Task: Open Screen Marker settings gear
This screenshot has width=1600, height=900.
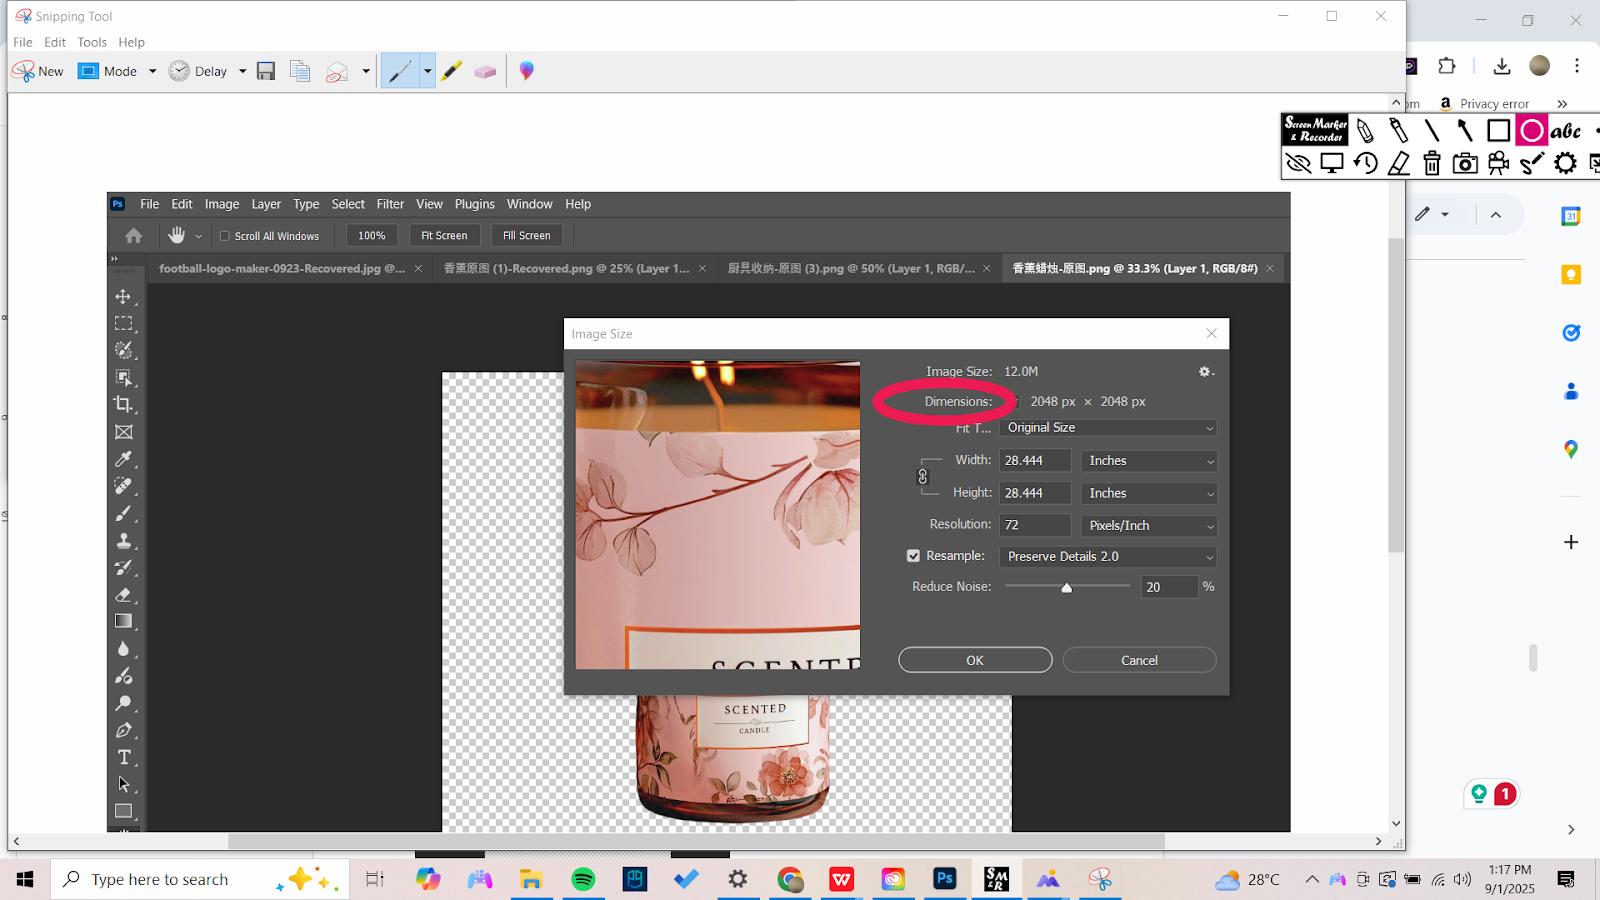Action: [x=1565, y=163]
